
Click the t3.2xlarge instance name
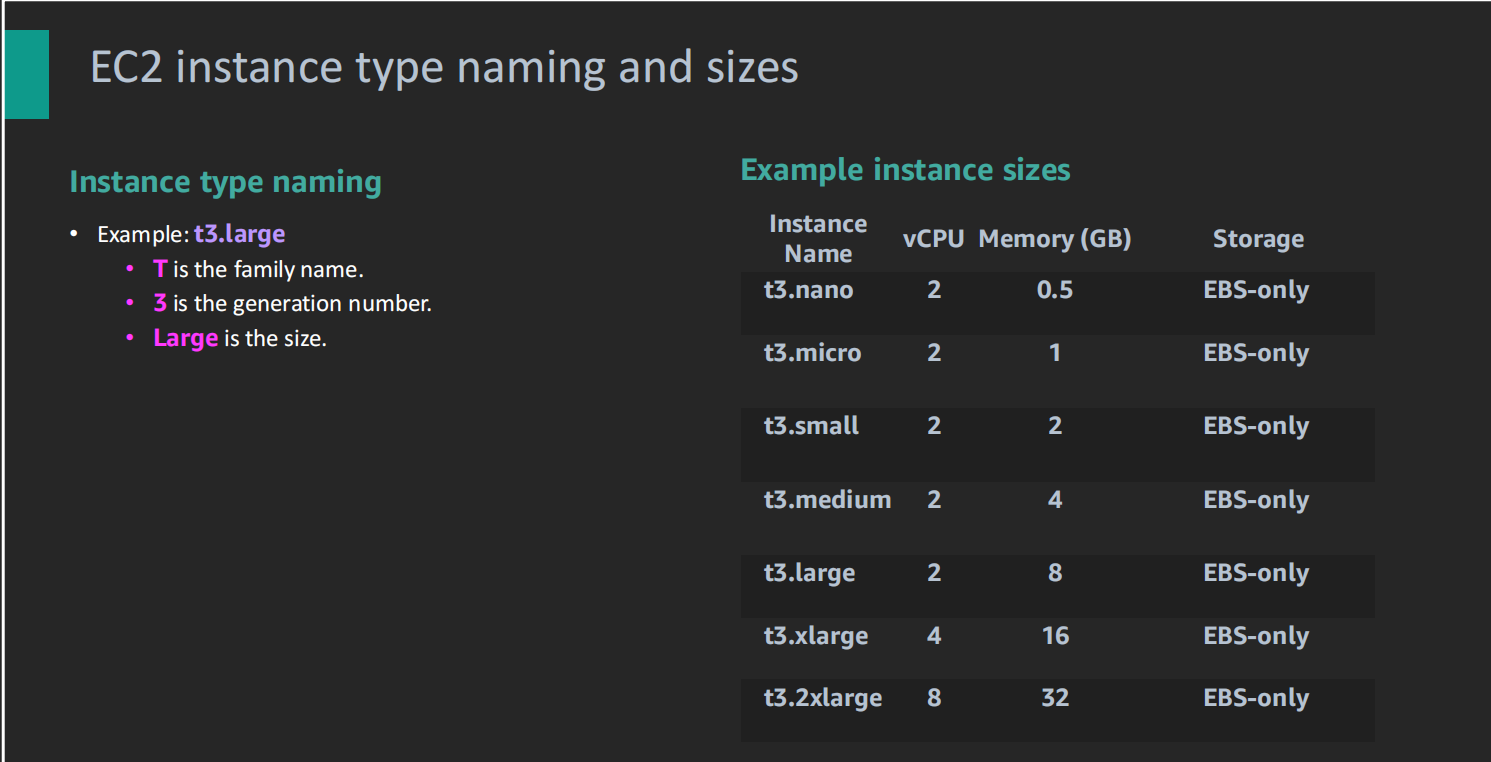pos(823,698)
